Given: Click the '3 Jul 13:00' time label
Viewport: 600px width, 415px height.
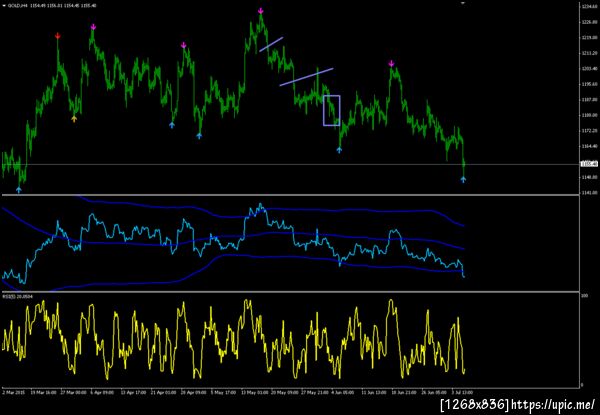Looking at the screenshot, I should click(x=462, y=392).
